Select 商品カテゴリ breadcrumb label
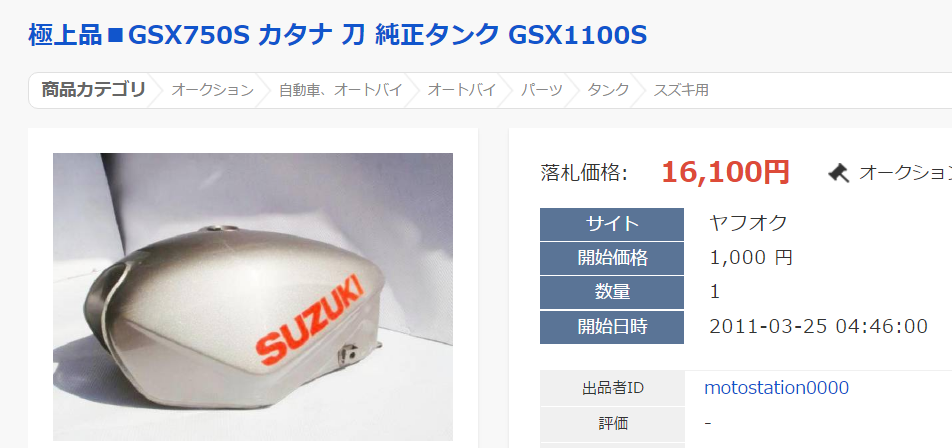This screenshot has width=952, height=448. tap(94, 90)
